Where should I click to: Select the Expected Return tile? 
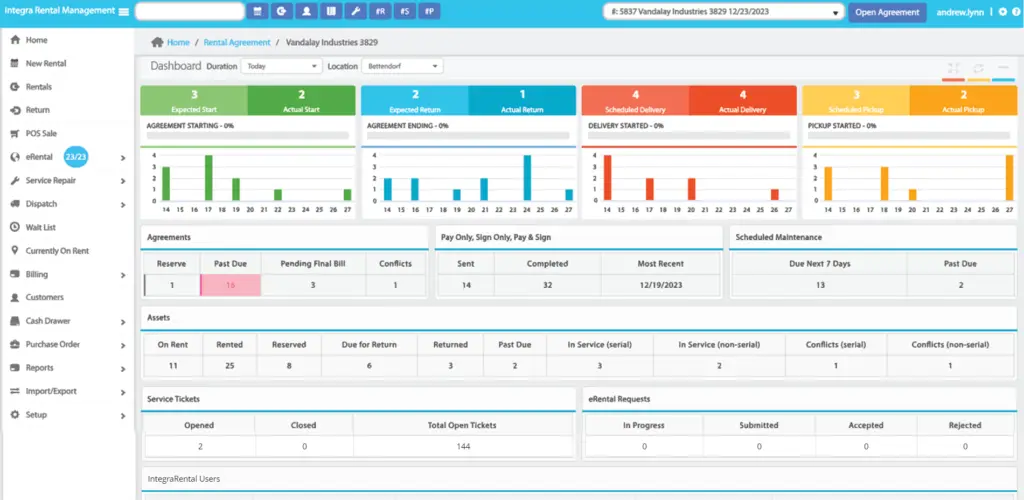coord(415,101)
